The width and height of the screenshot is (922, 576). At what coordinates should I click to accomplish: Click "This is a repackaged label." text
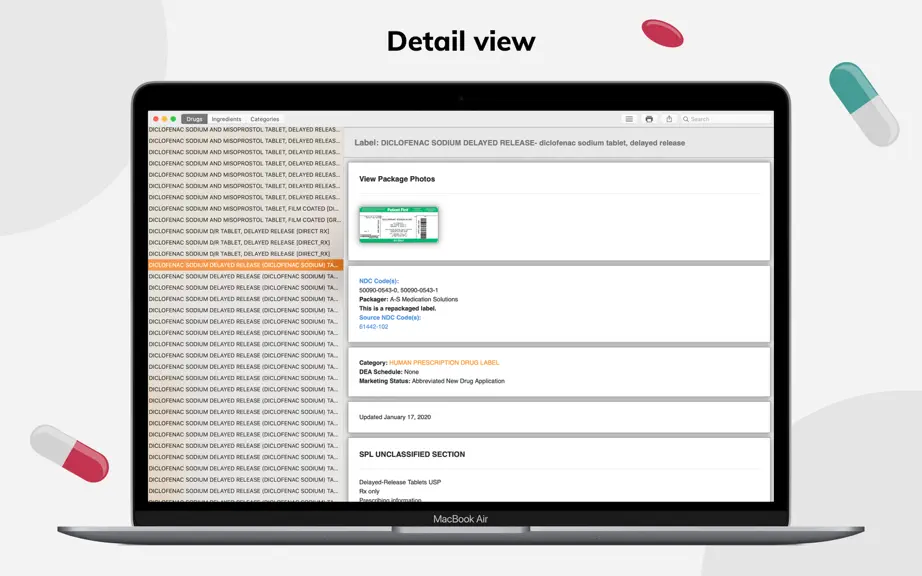pos(397,309)
